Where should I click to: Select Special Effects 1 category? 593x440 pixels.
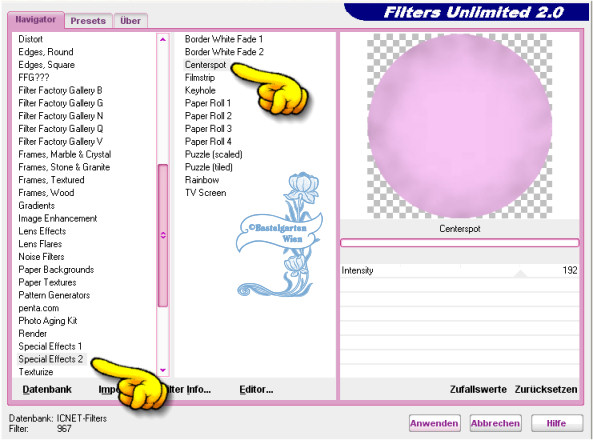pyautogui.click(x=50, y=347)
